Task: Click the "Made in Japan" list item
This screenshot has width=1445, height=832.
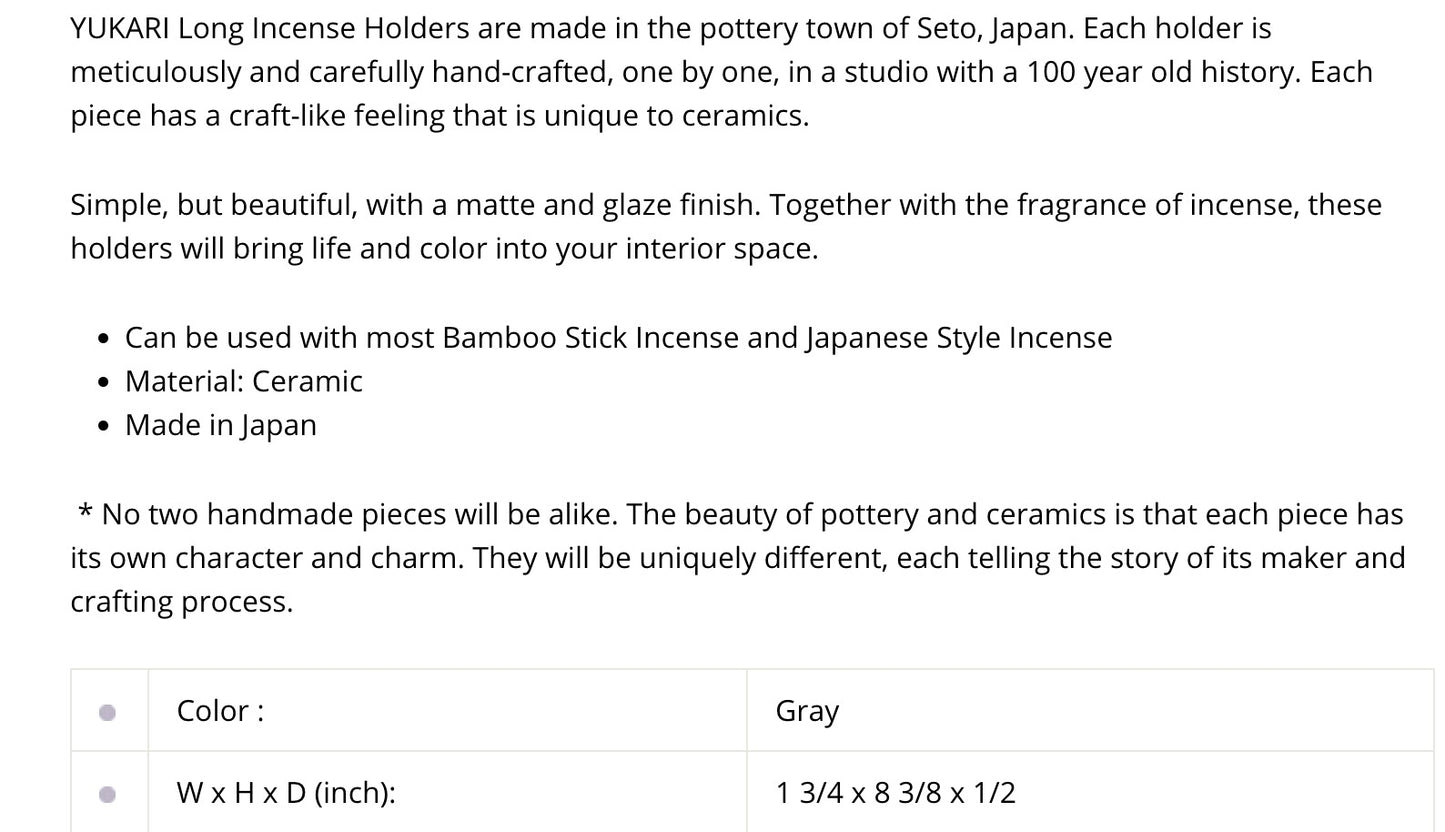Action: click(220, 425)
